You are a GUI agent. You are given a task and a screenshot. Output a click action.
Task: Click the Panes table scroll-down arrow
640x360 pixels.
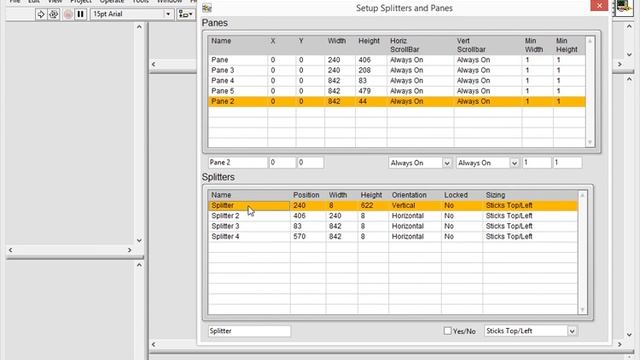pyautogui.click(x=589, y=142)
